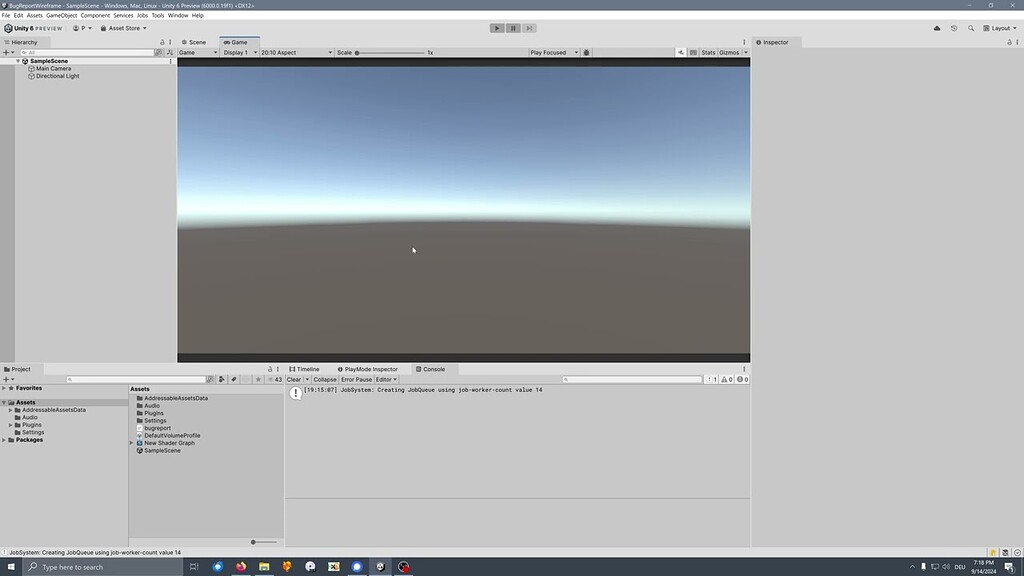Open the Layout dropdown button
The height and width of the screenshot is (576, 1024).
(x=1000, y=27)
